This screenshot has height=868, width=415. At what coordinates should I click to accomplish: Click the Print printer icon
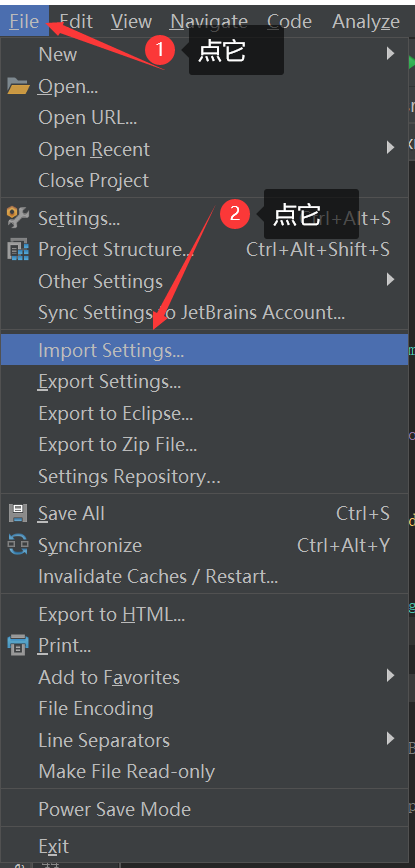pos(18,645)
